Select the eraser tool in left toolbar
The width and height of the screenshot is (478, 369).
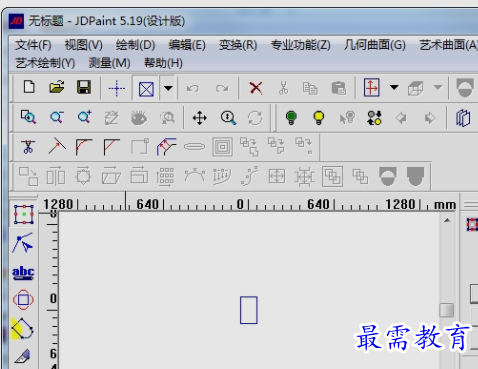pos(22,357)
